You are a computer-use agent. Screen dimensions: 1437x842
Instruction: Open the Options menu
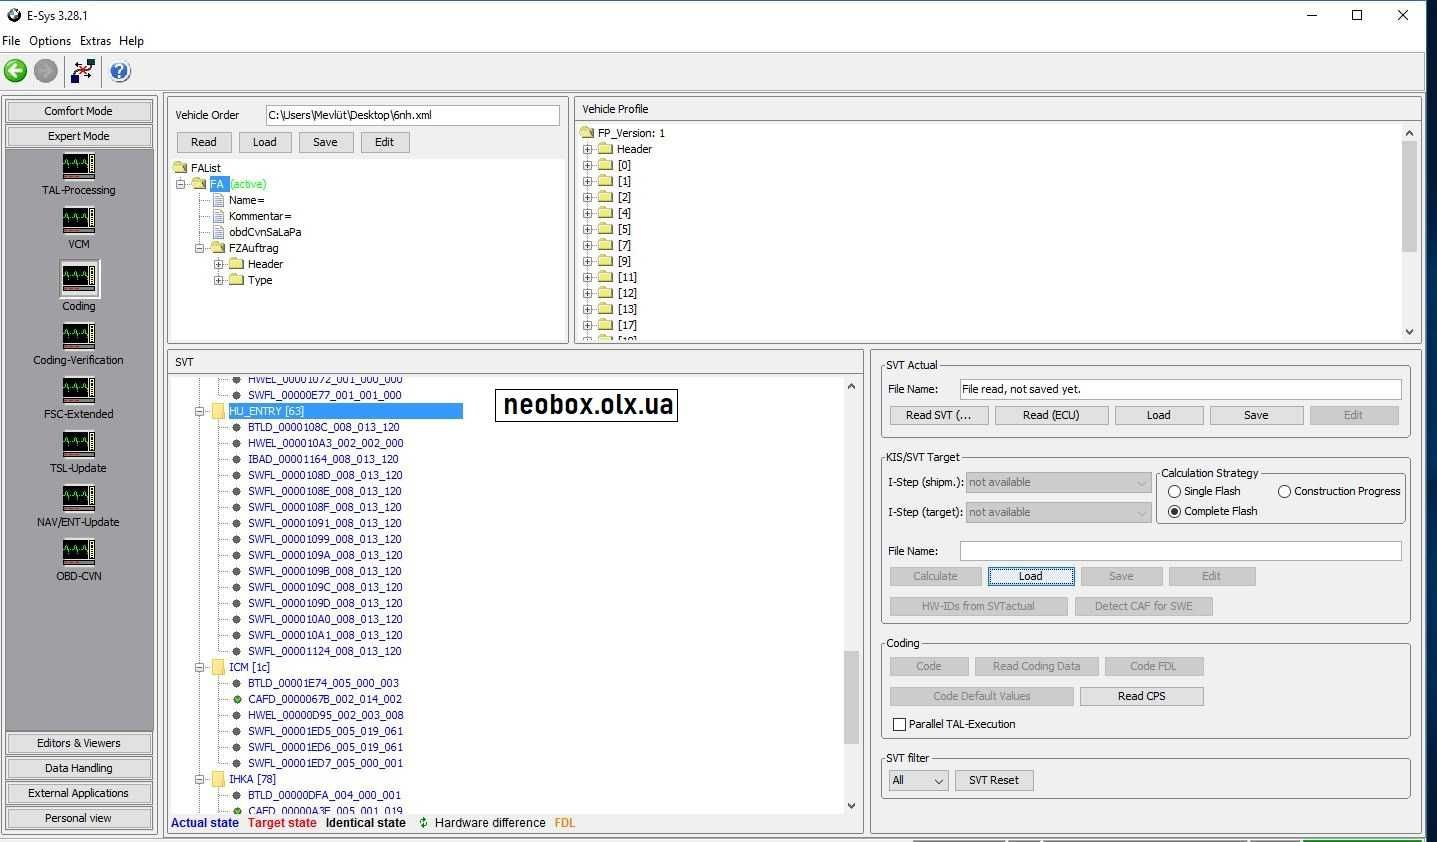(x=50, y=41)
